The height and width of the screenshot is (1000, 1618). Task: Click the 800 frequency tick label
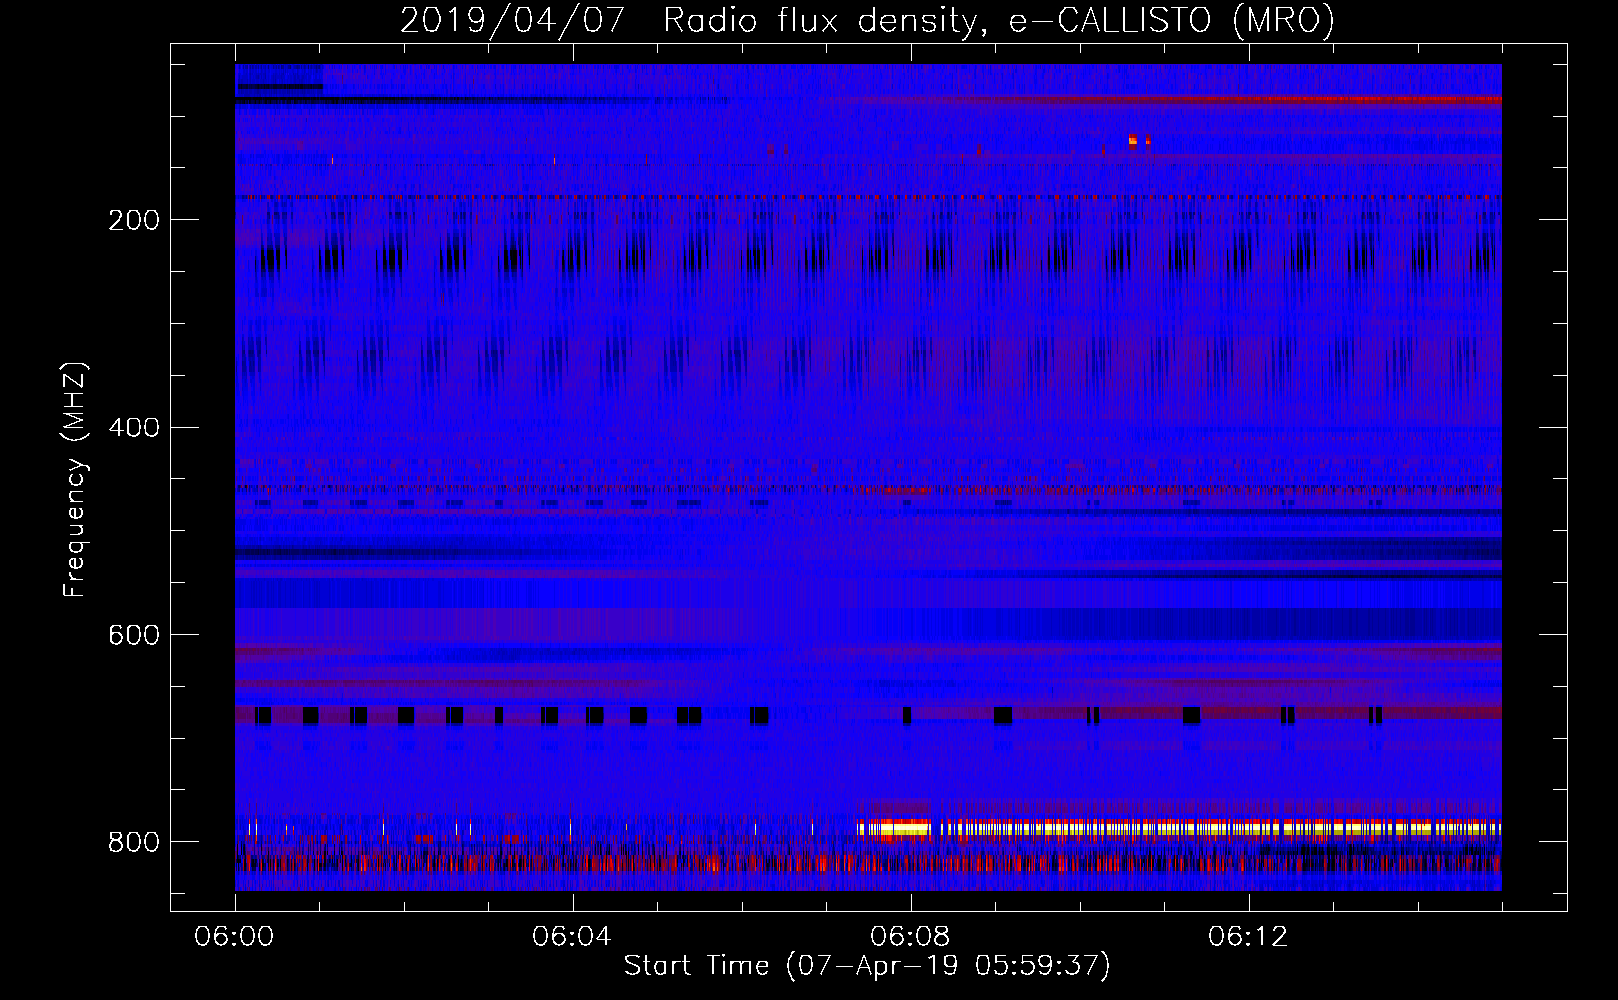pos(134,843)
